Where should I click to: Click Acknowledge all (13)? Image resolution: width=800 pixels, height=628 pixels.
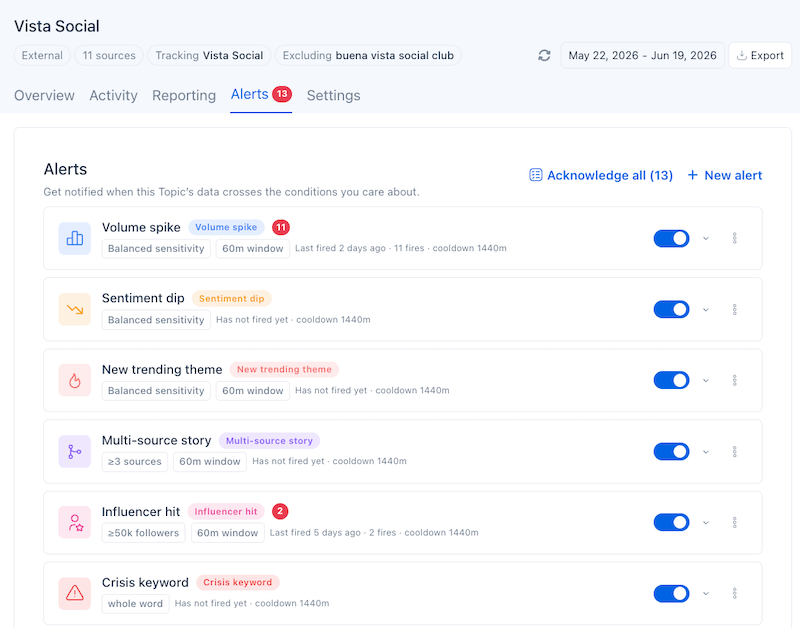(601, 175)
